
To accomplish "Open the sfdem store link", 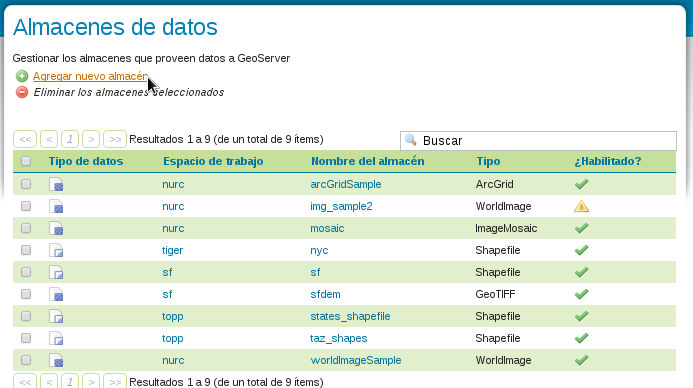I will tap(325, 294).
